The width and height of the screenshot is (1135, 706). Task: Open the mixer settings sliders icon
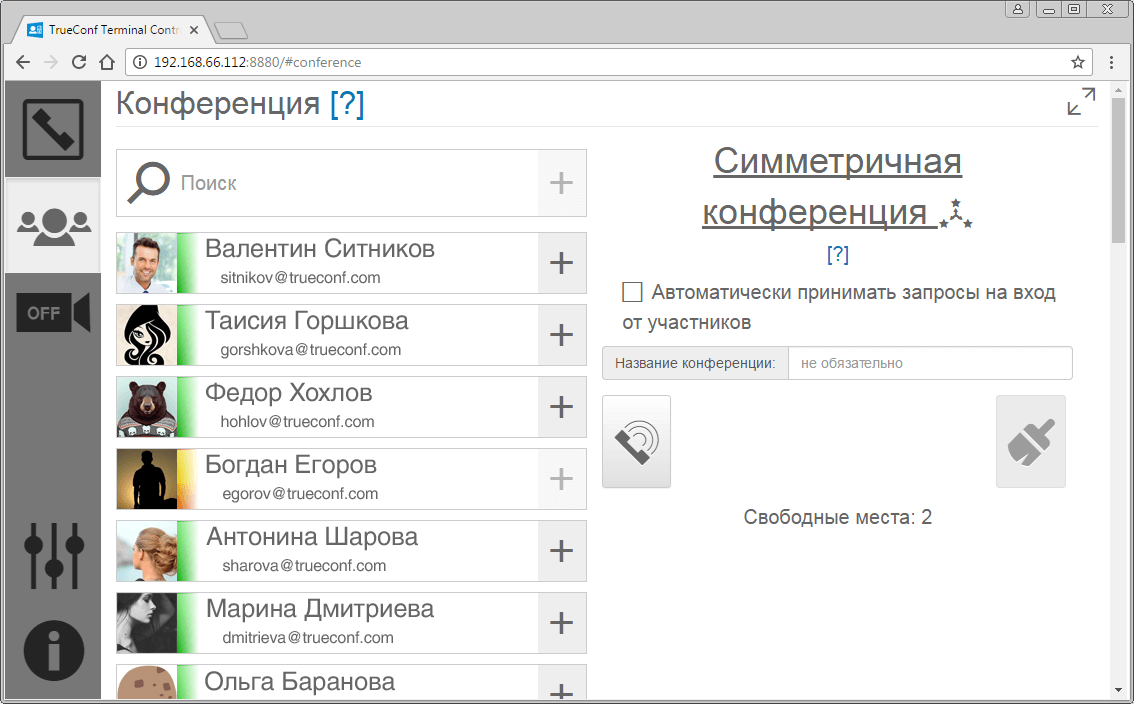[53, 555]
